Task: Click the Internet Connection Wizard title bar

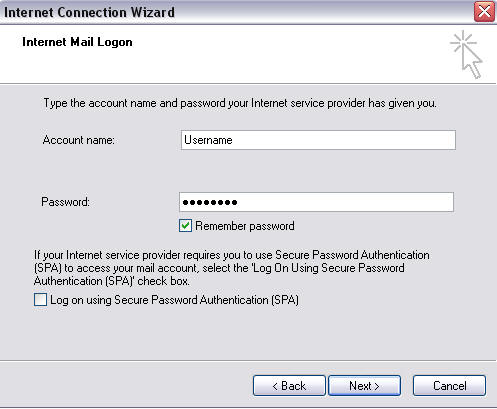Action: click(x=233, y=12)
